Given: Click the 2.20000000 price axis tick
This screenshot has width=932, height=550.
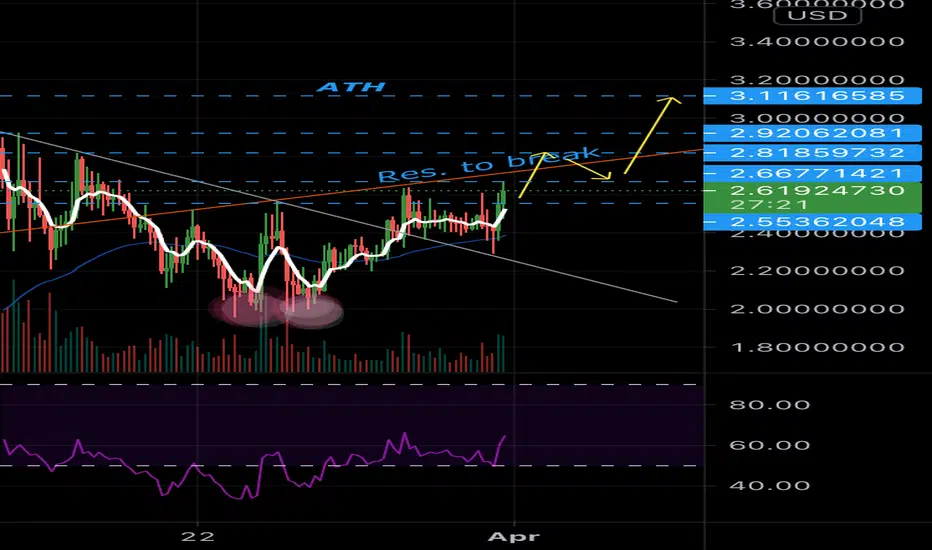Looking at the screenshot, I should [817, 271].
